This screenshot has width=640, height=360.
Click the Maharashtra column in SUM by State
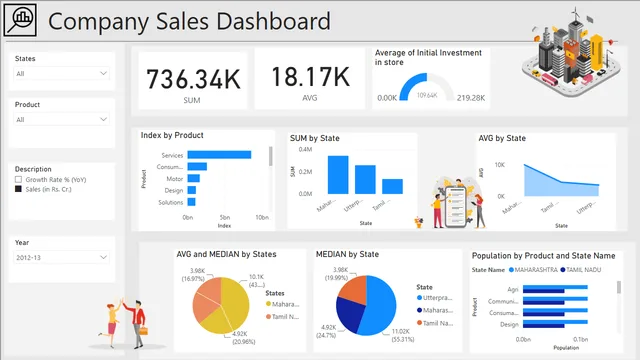(338, 175)
